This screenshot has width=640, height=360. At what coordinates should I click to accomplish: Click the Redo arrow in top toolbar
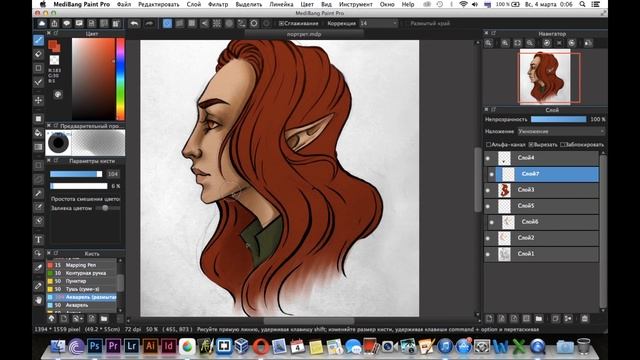[149, 24]
